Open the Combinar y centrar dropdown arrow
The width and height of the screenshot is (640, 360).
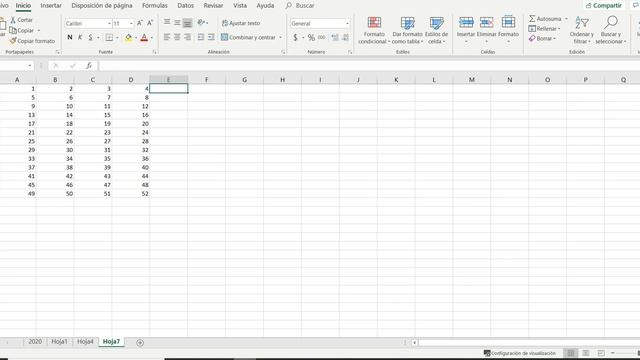click(x=280, y=38)
